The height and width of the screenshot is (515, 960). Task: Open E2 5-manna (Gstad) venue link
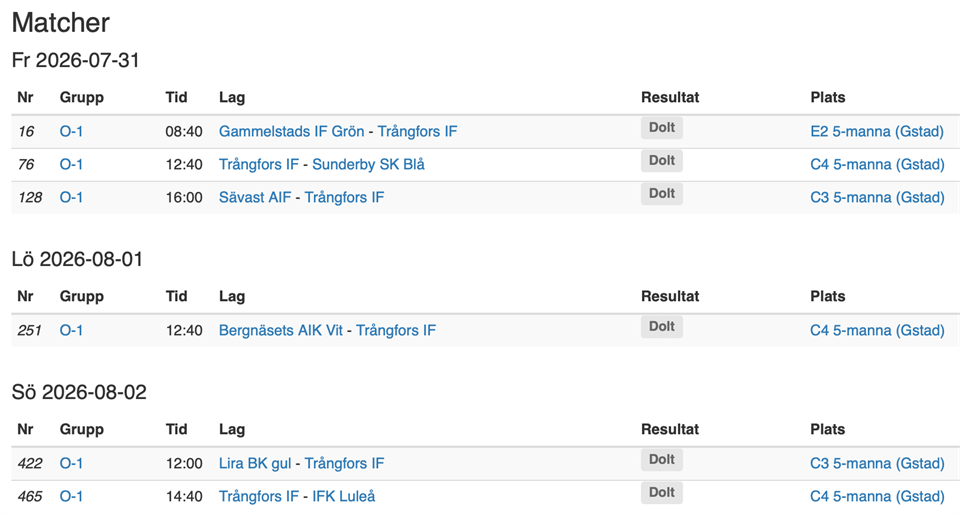pyautogui.click(x=877, y=132)
